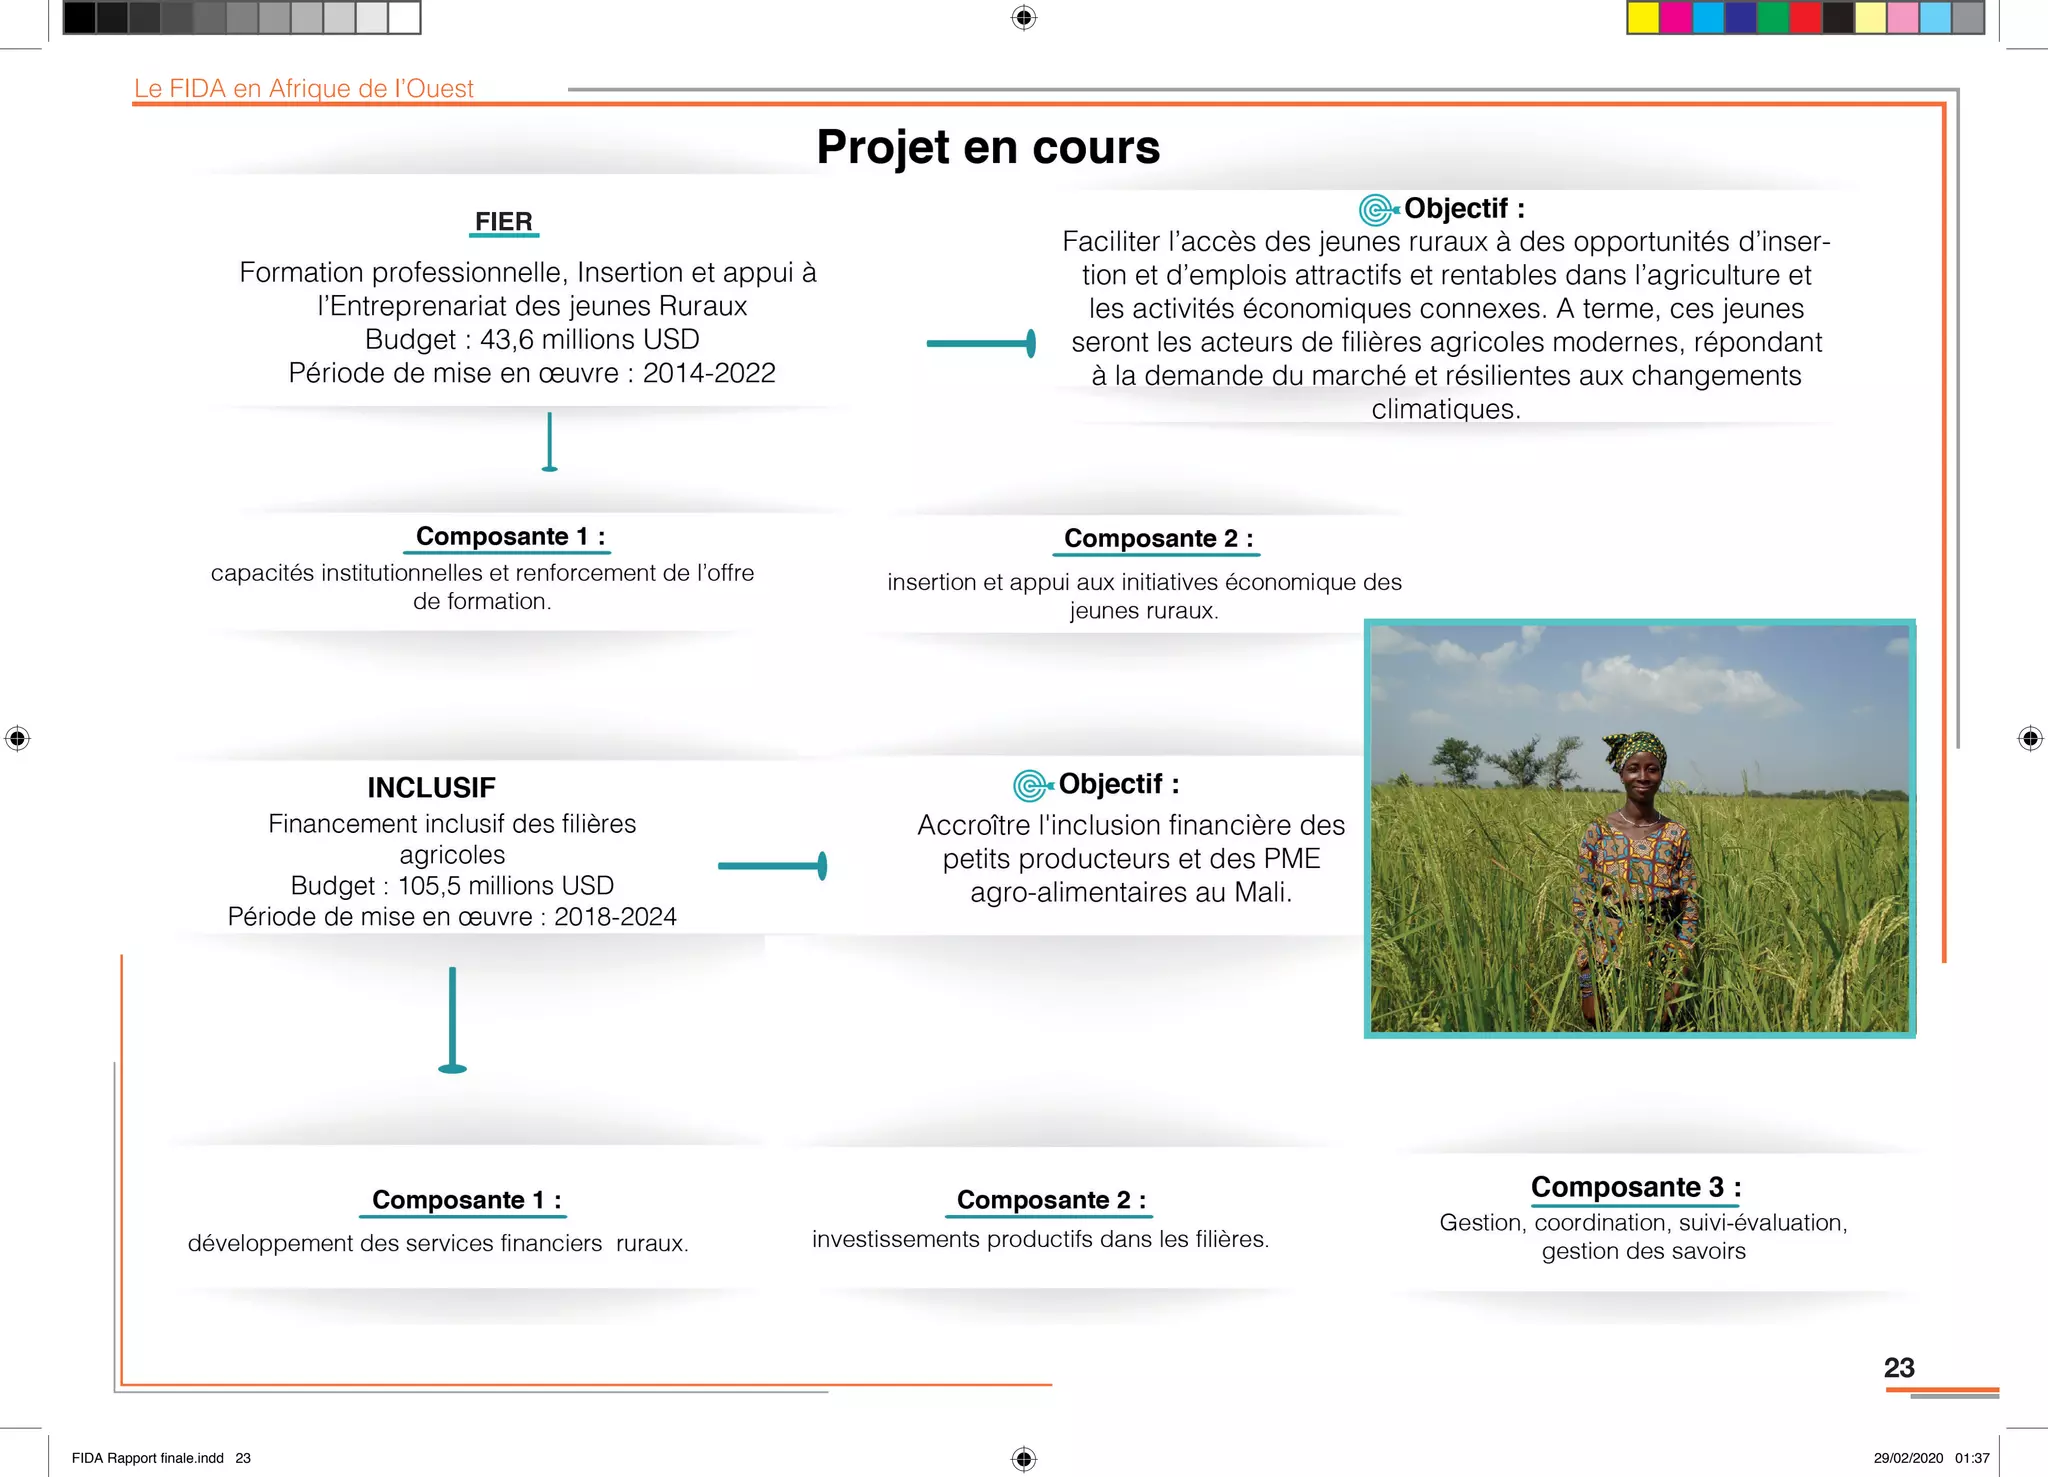
Task: Click 'investissements productifs dans les filières.'
Action: [x=1040, y=1240]
